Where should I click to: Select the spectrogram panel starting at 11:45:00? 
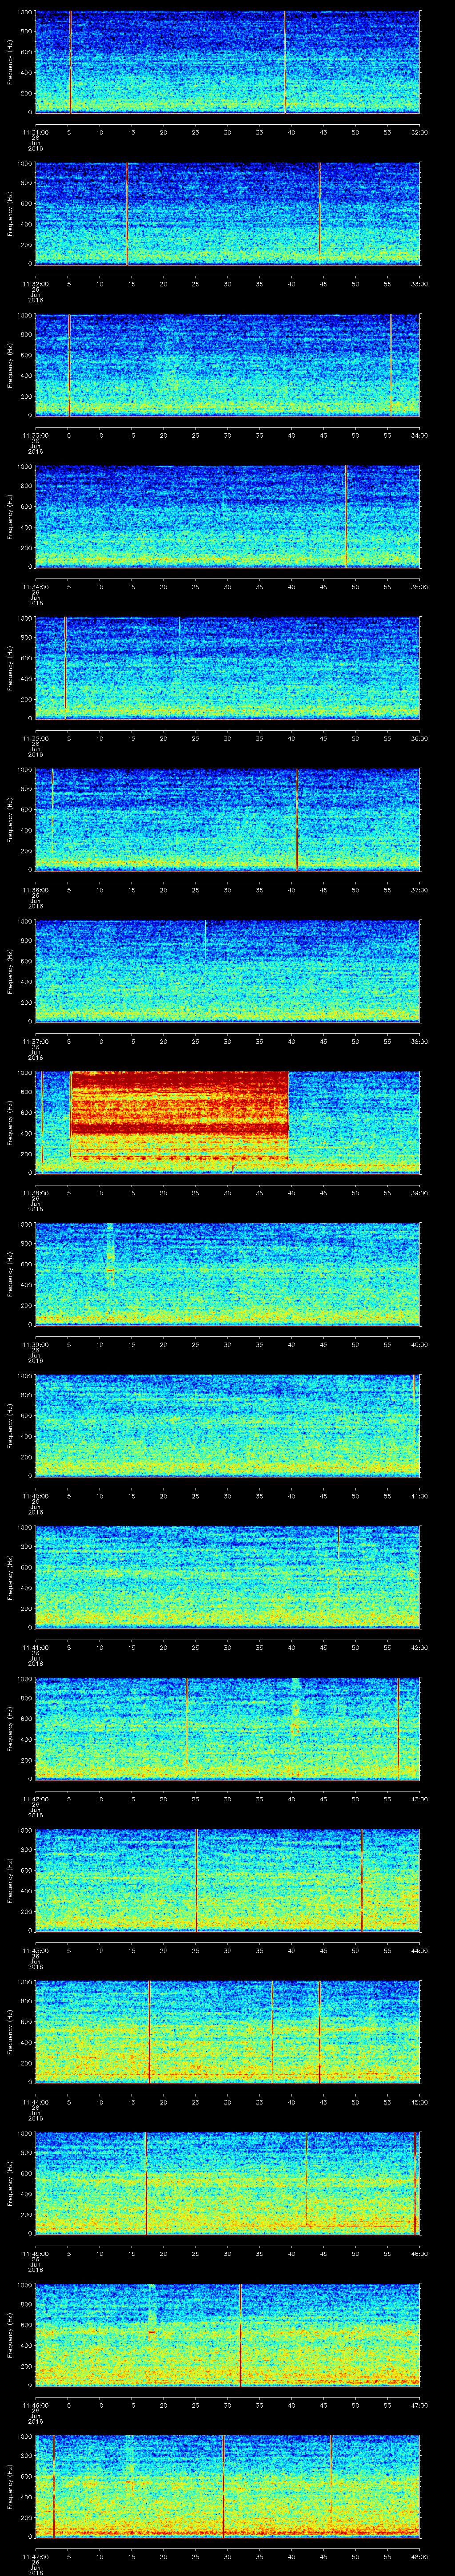click(227, 2182)
